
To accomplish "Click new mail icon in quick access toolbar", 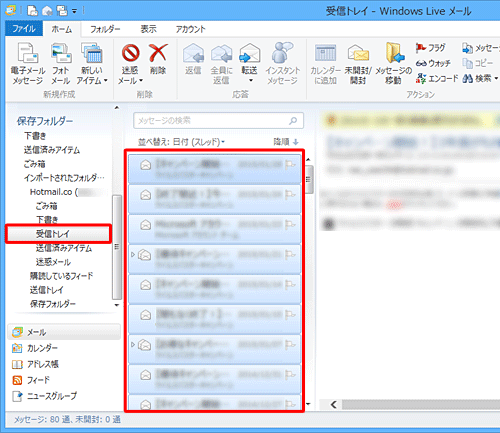I will pos(33,11).
